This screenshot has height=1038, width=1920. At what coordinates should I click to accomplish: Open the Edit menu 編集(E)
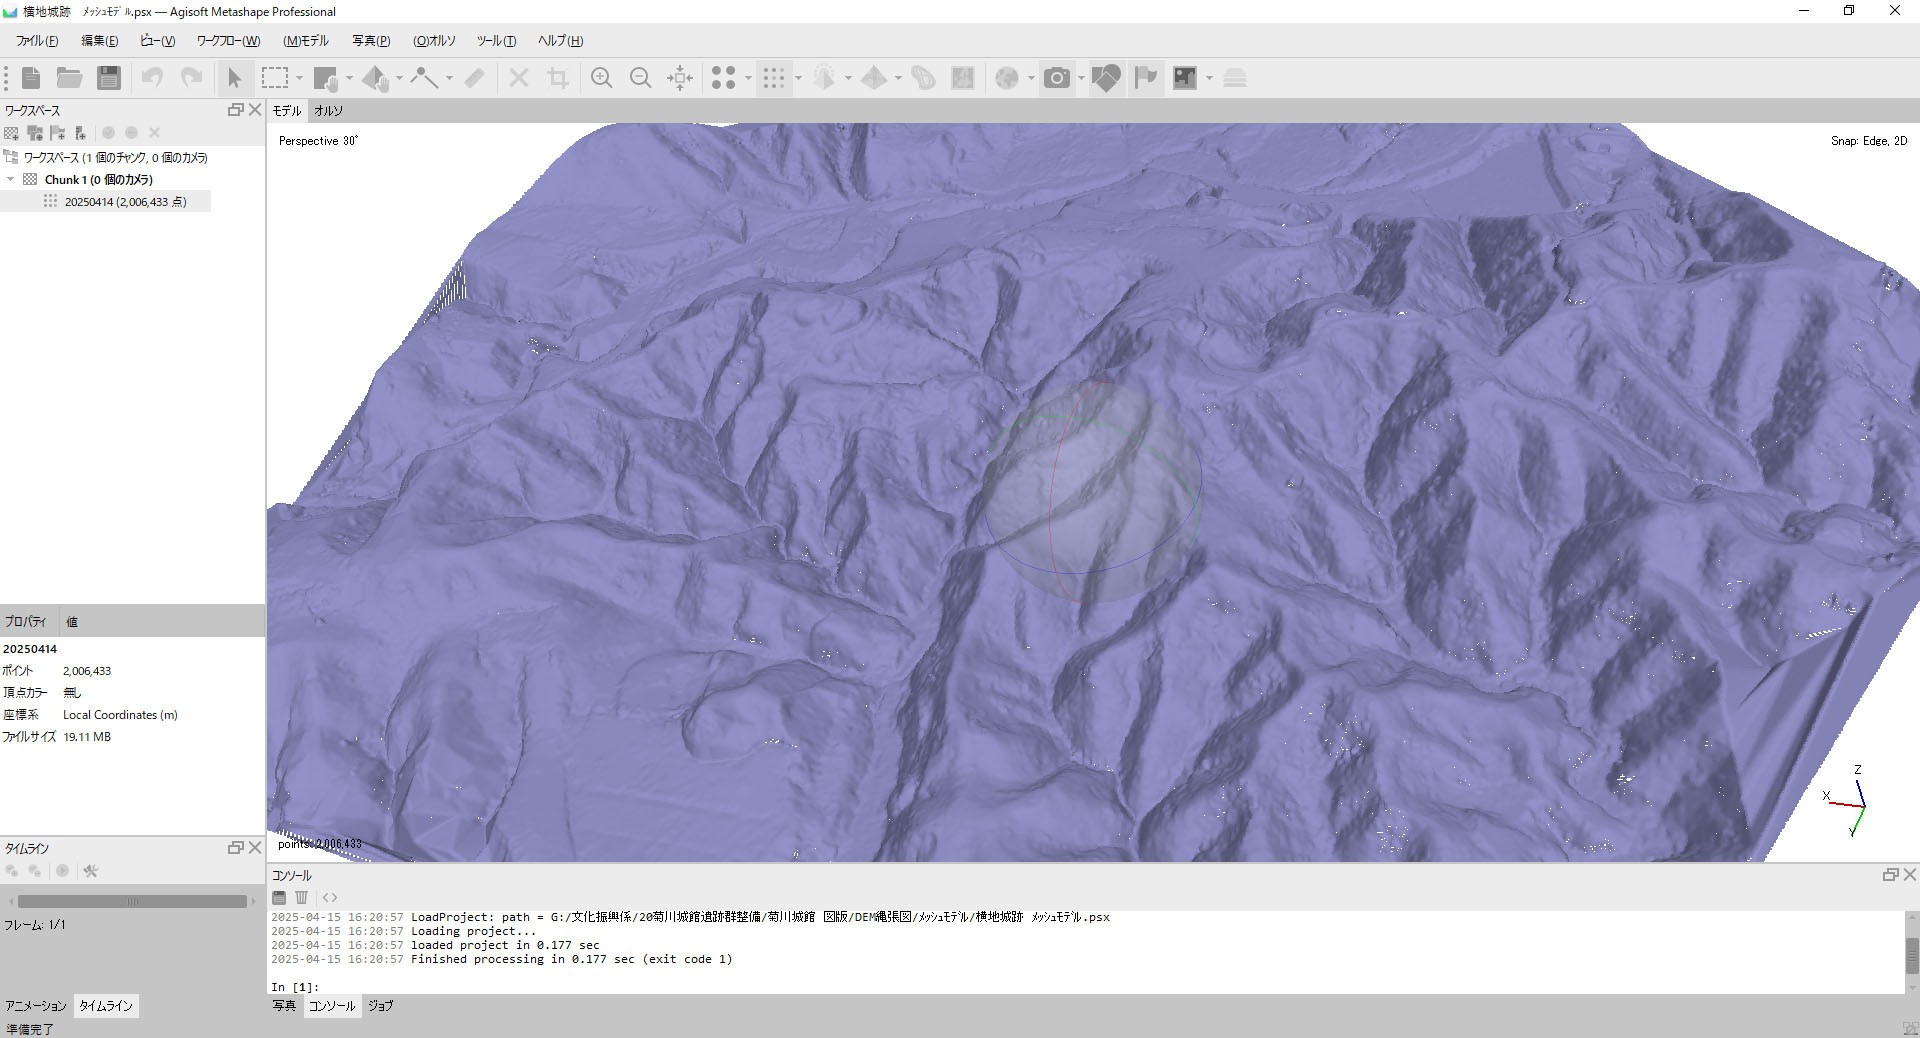pyautogui.click(x=99, y=41)
